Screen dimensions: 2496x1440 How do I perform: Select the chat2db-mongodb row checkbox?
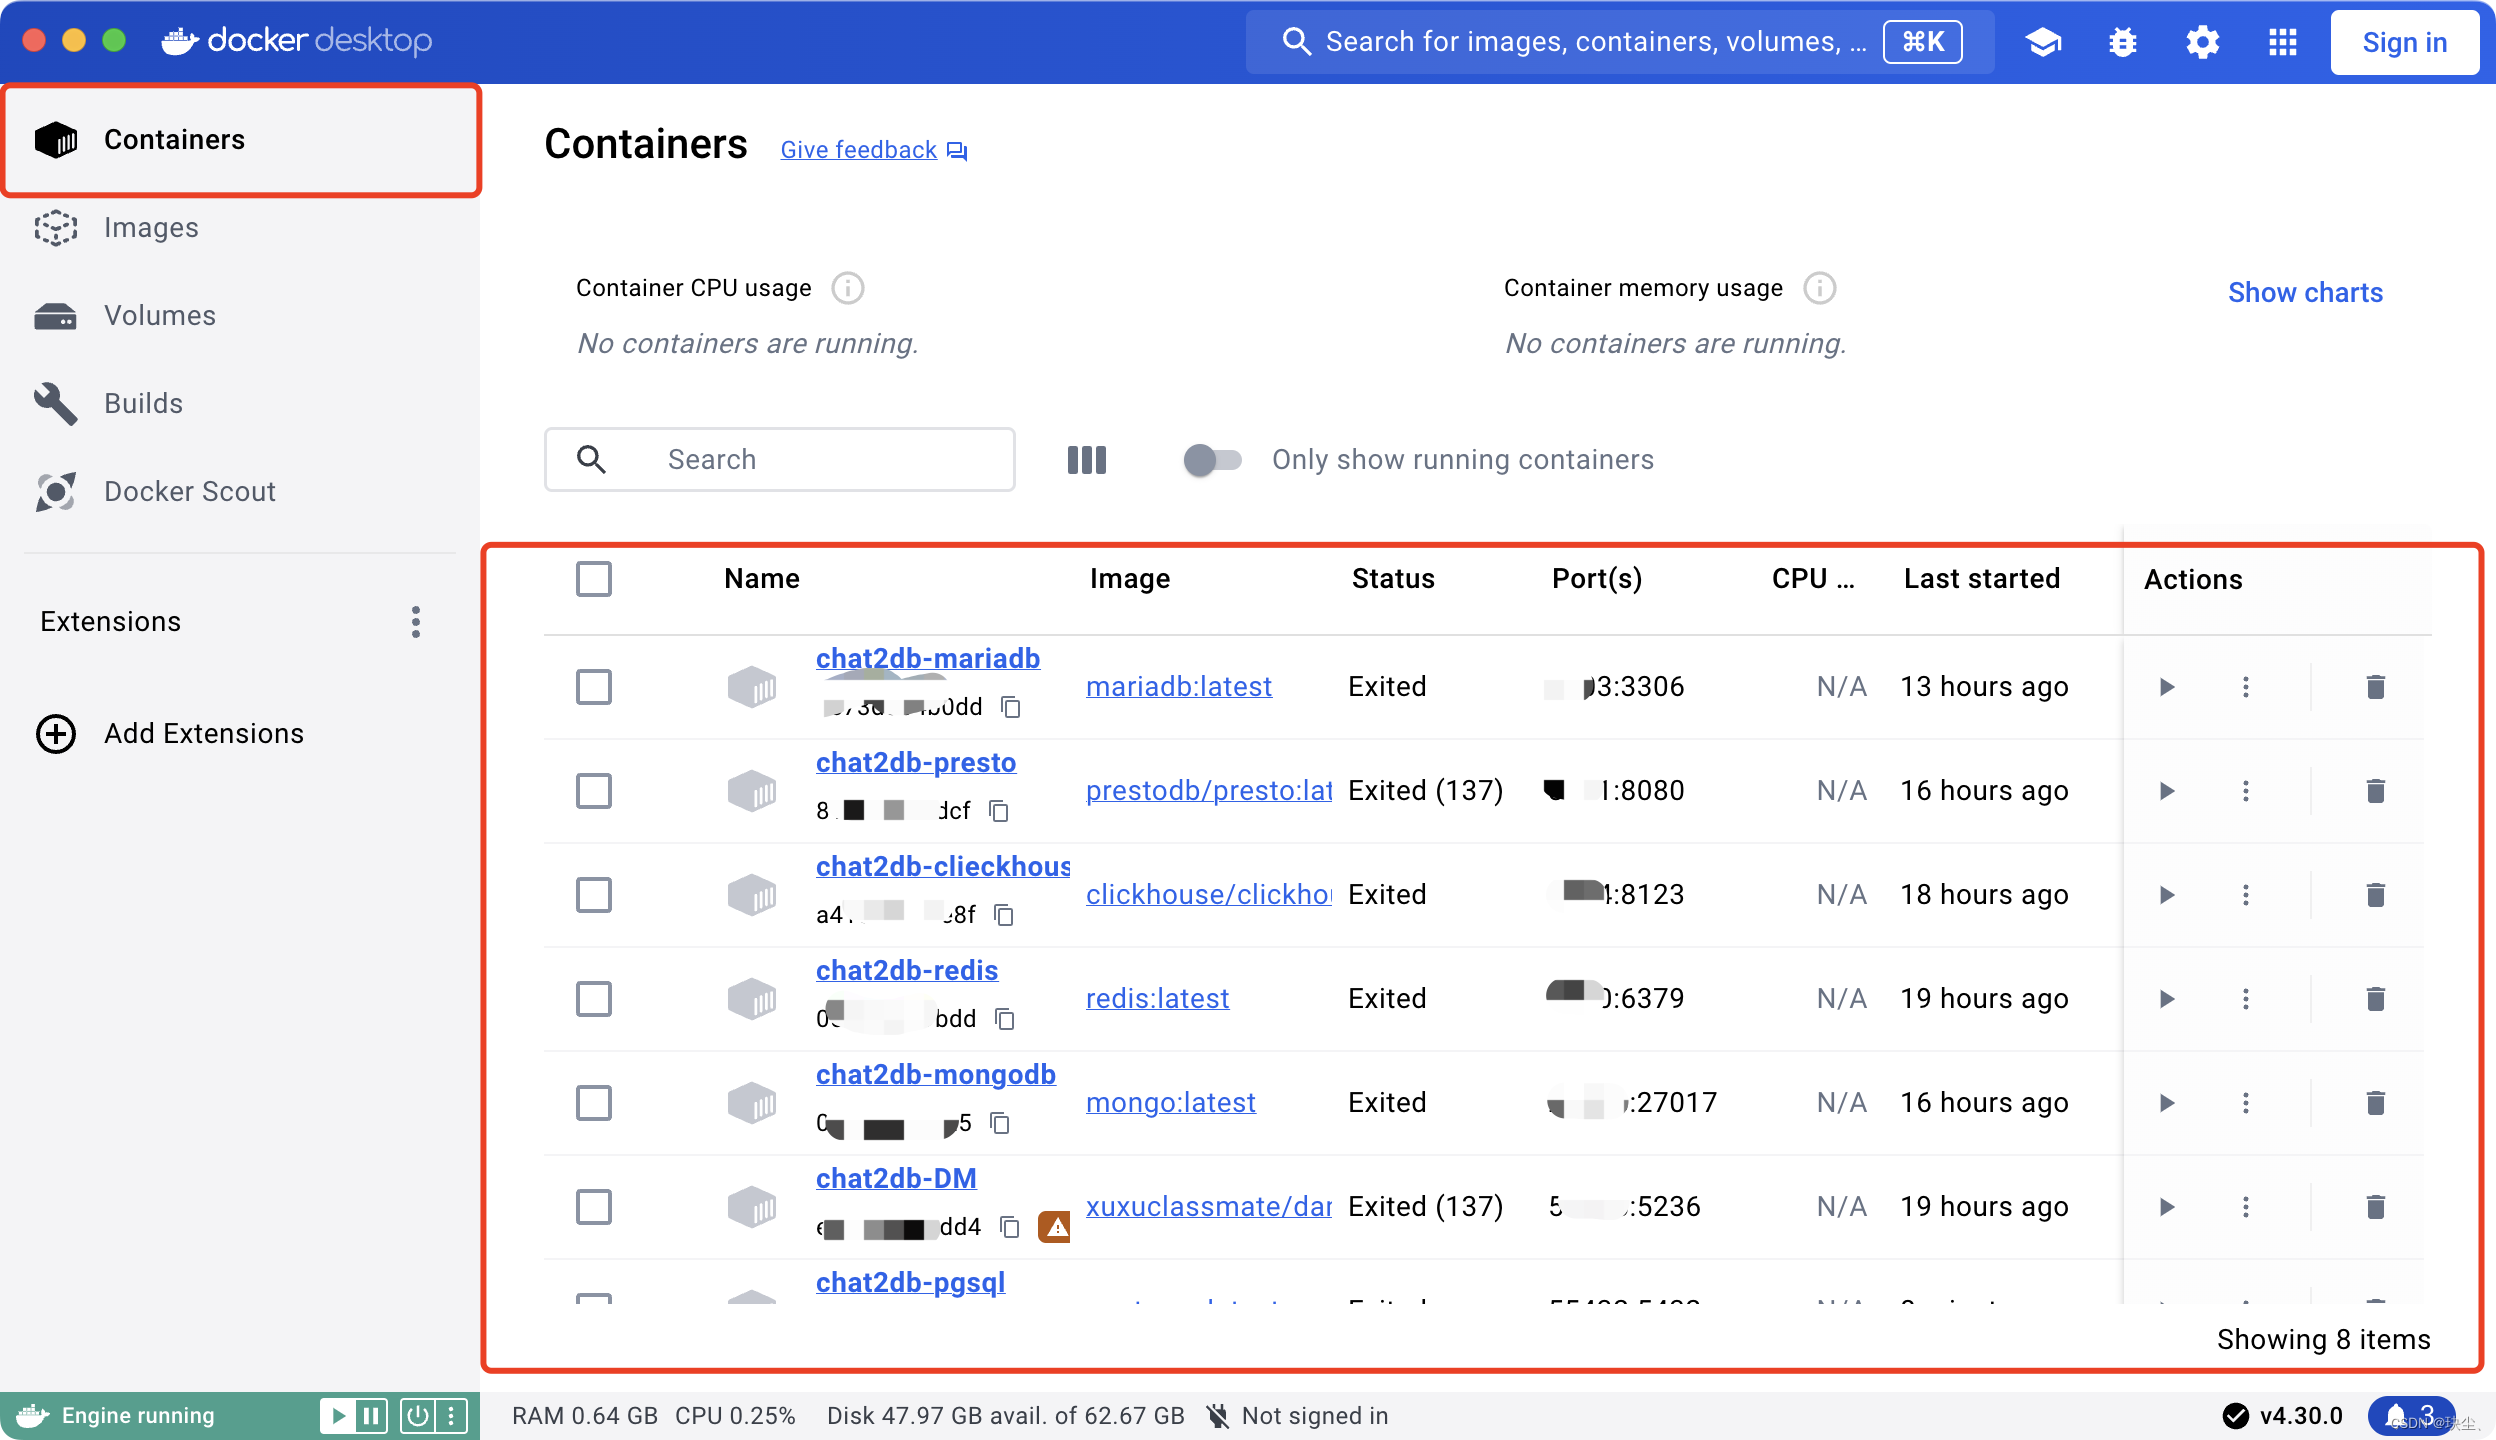tap(594, 1103)
